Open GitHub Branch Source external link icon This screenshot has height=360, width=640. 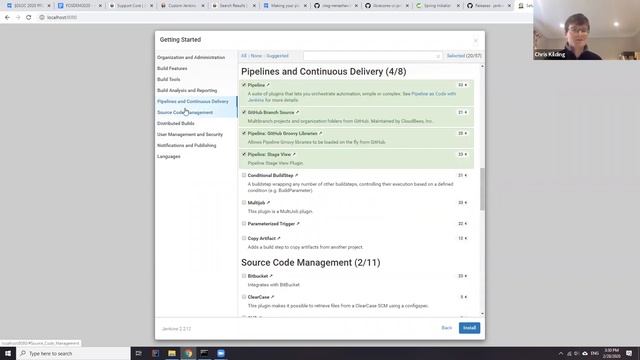click(298, 112)
